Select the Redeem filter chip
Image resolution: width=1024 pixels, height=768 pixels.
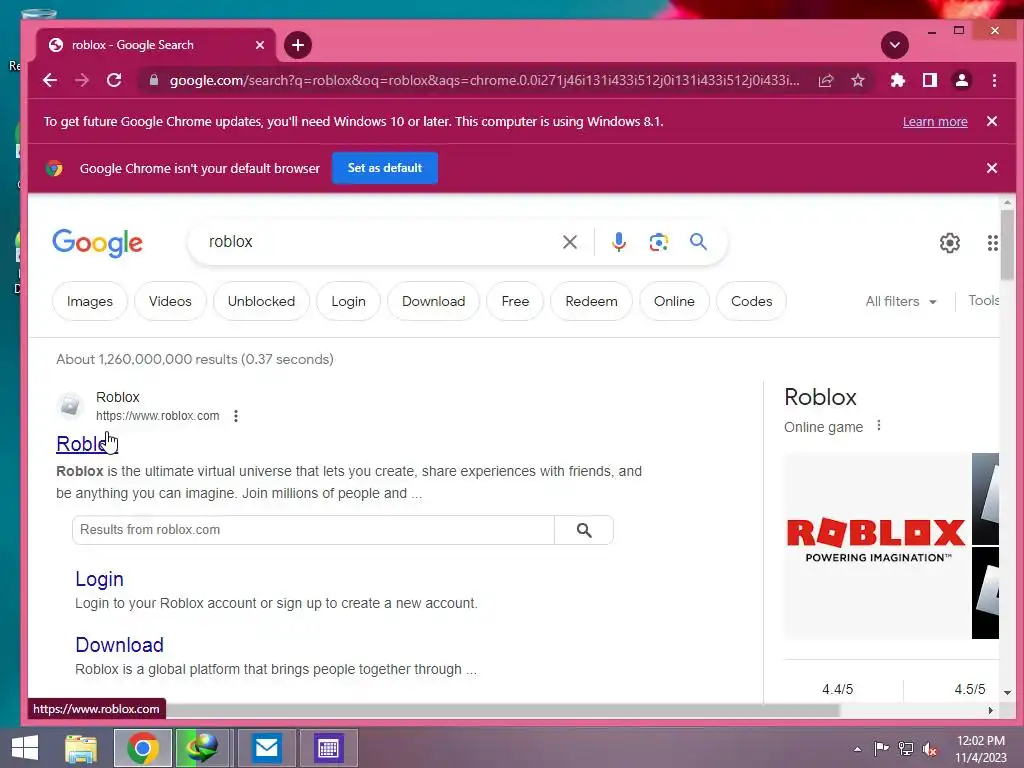(x=591, y=301)
